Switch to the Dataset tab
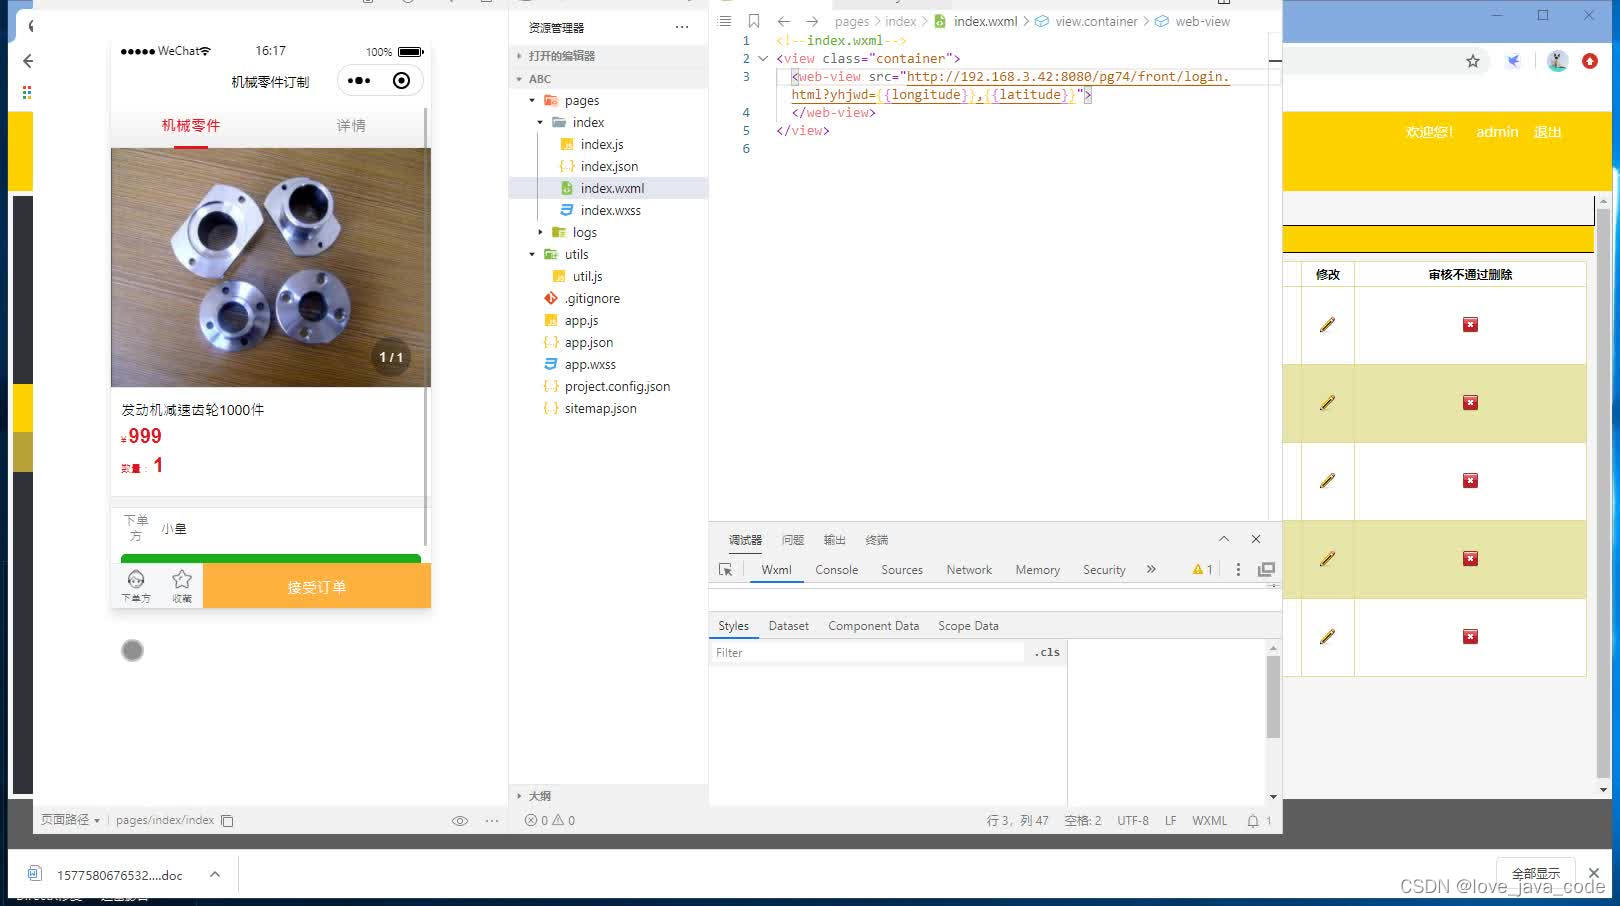This screenshot has width=1620, height=906. [788, 626]
